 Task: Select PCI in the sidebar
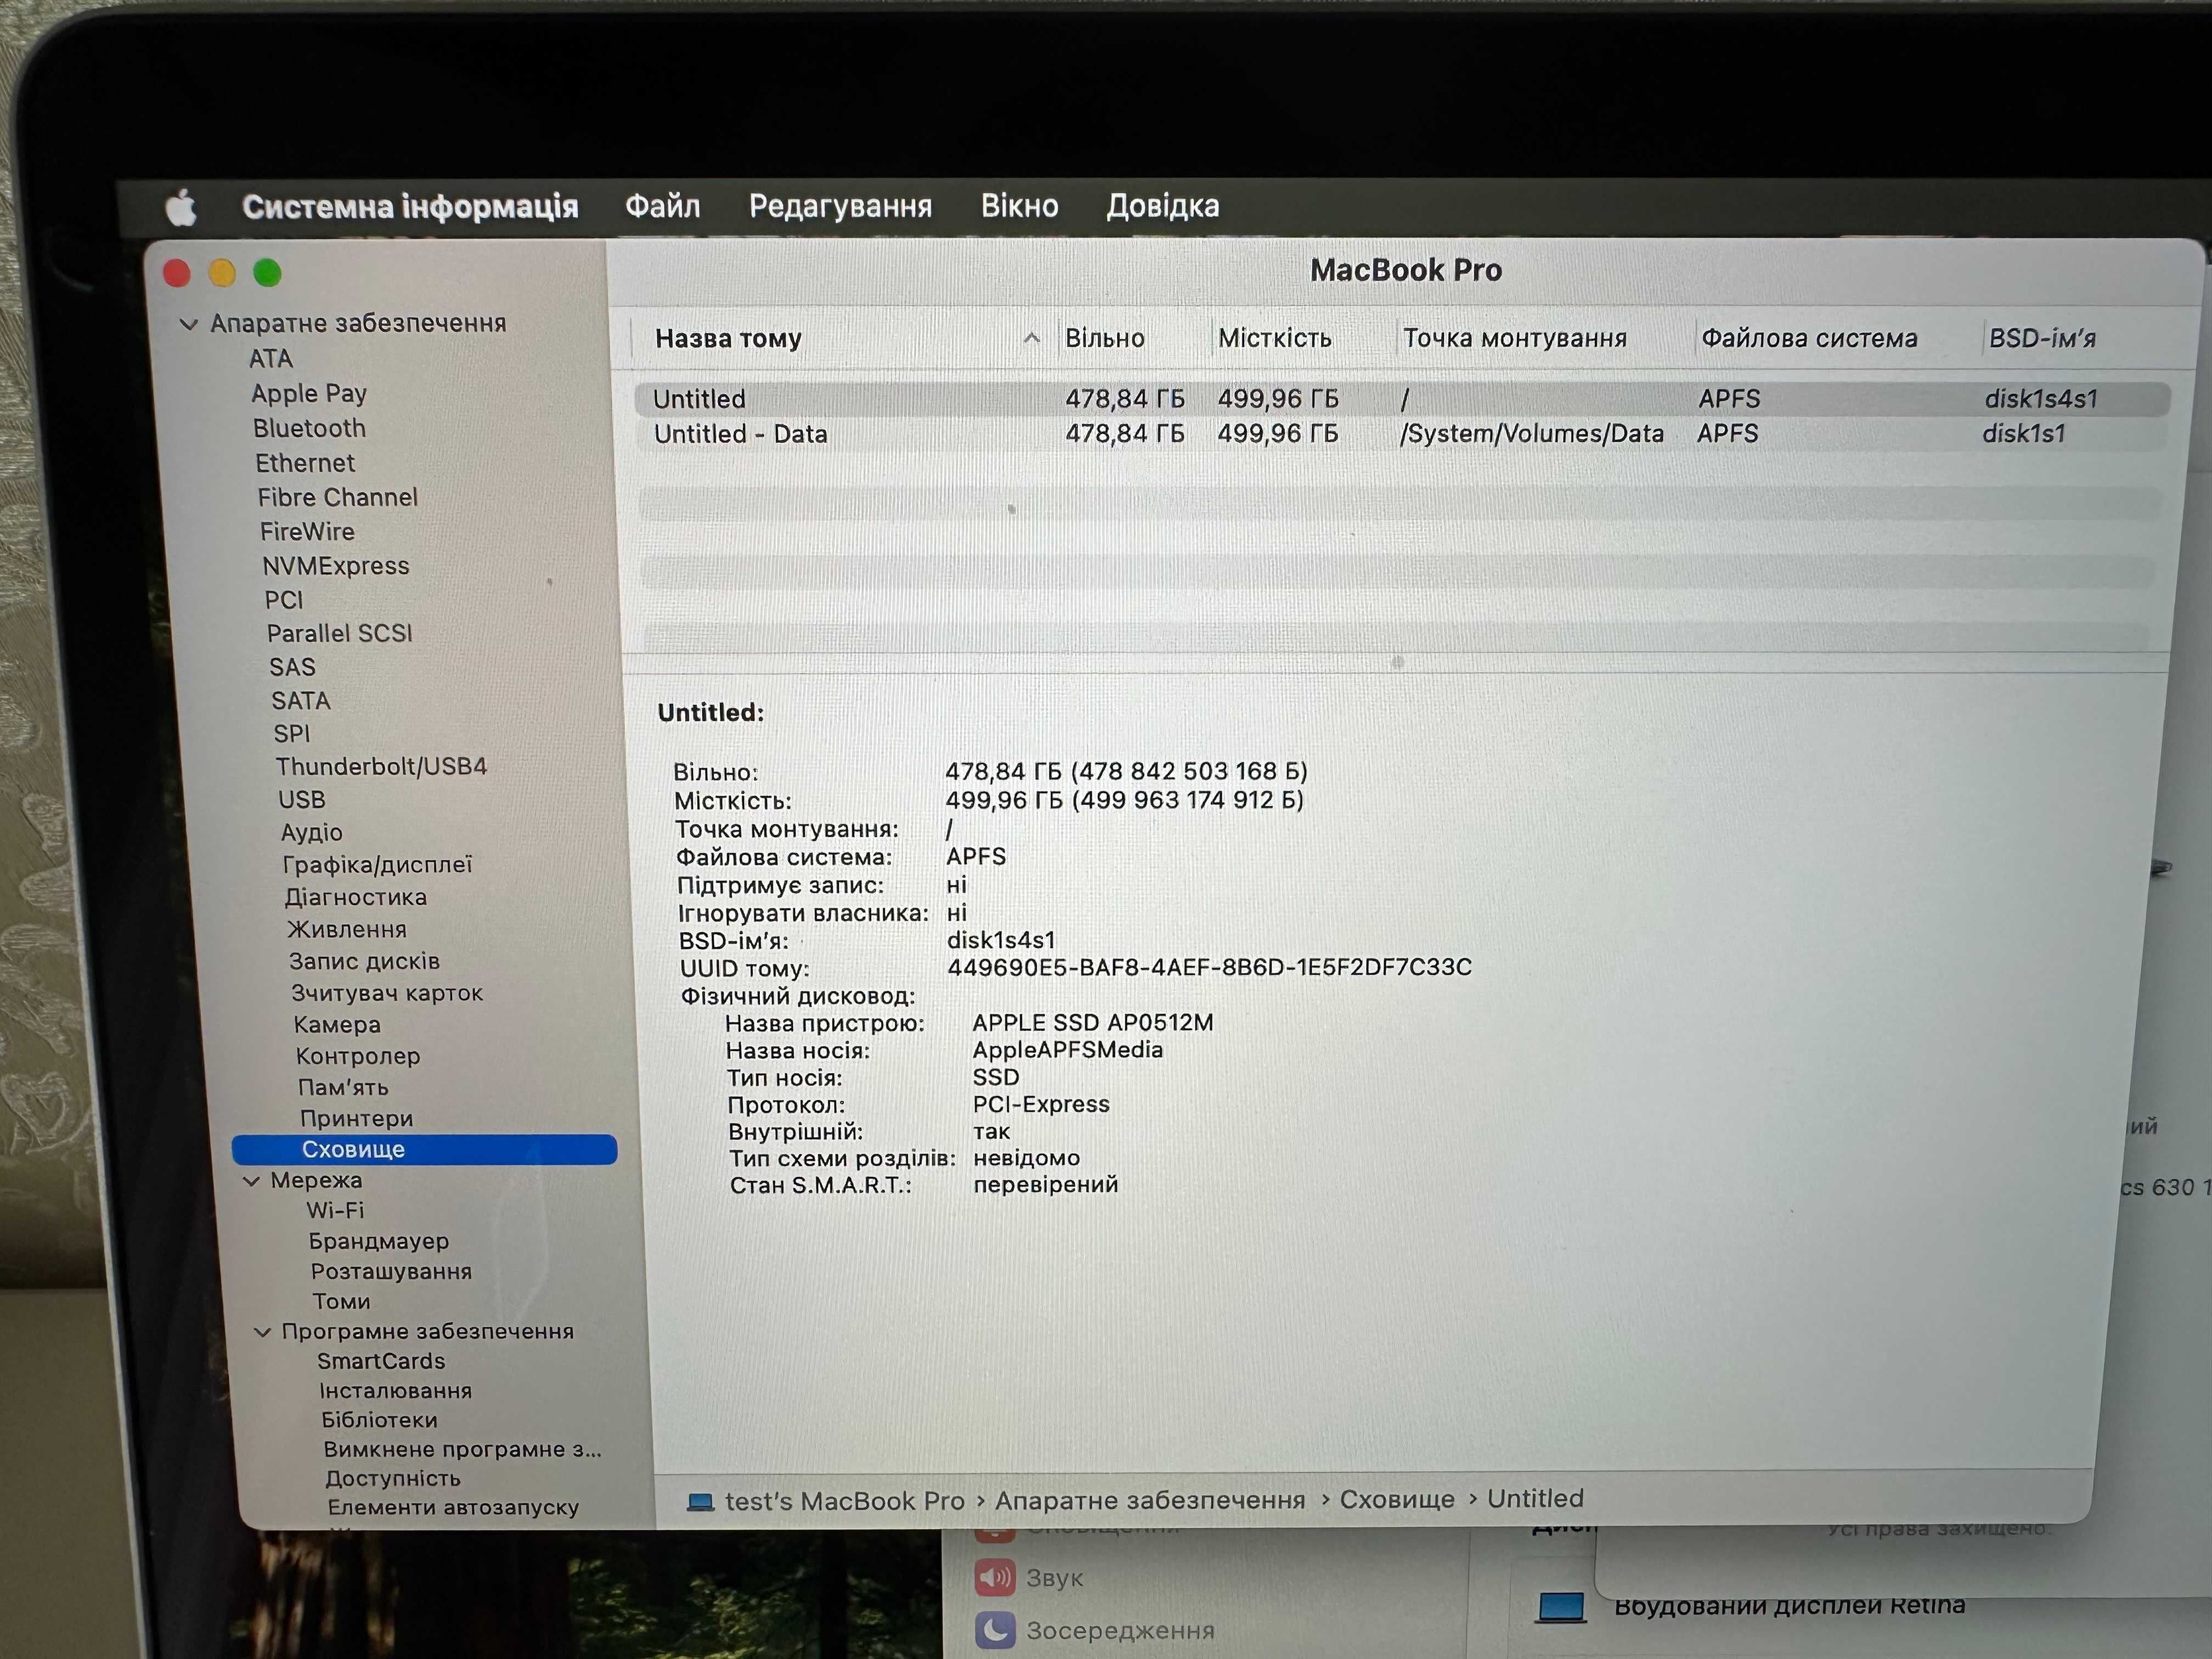pos(284,600)
